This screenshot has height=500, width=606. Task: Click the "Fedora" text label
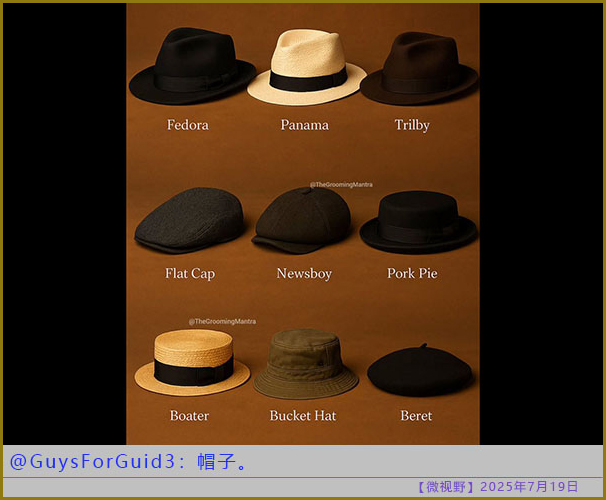coord(188,125)
